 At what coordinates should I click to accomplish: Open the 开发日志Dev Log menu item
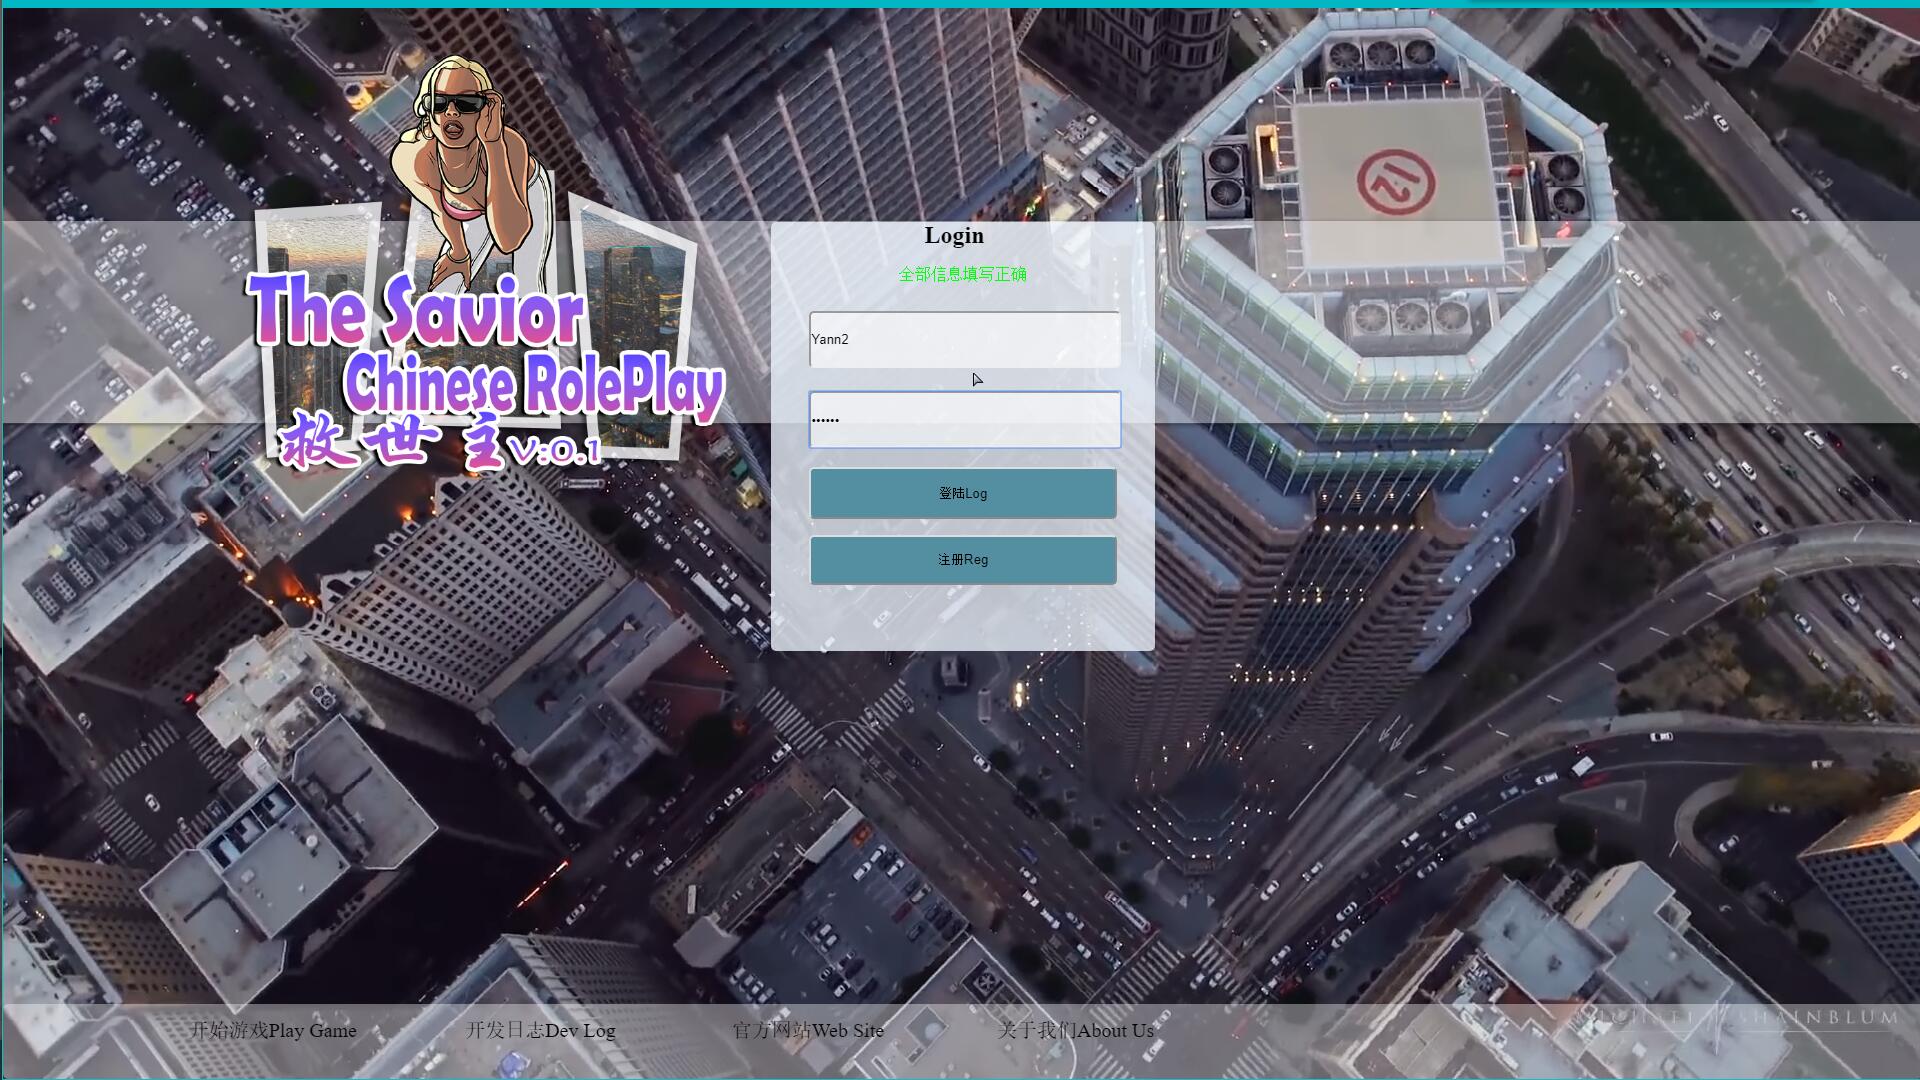click(x=541, y=1031)
